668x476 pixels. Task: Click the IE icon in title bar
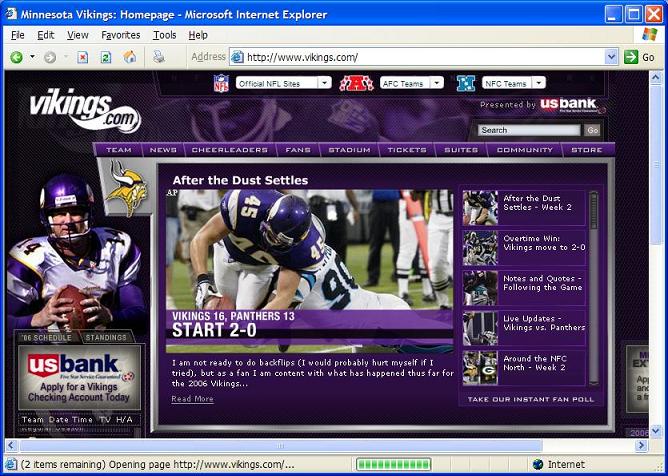tap(12, 14)
